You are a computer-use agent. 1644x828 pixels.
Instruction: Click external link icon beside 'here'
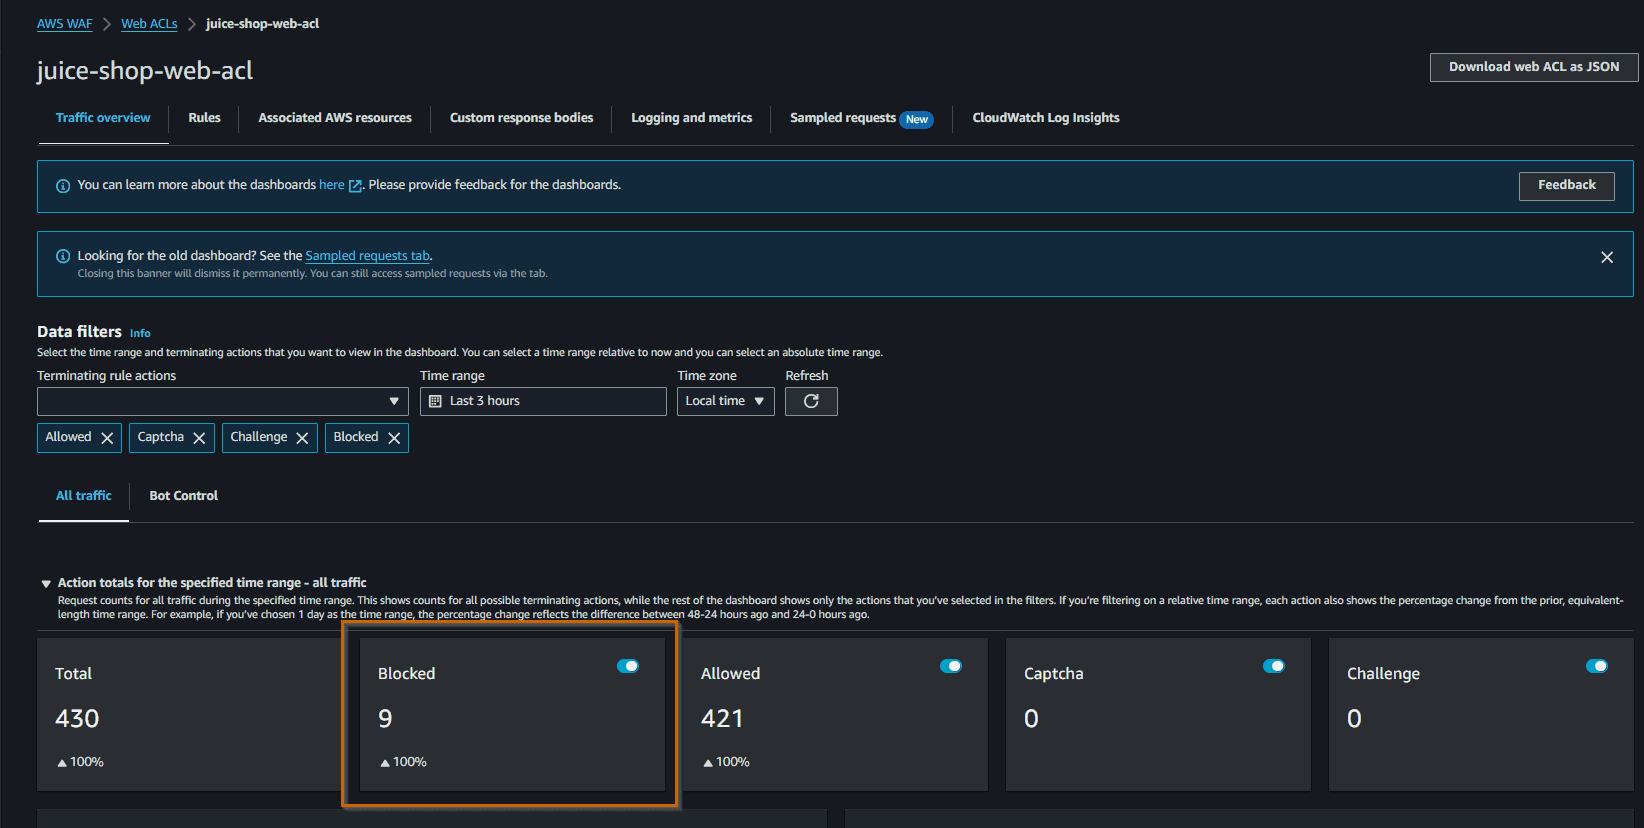tap(355, 186)
